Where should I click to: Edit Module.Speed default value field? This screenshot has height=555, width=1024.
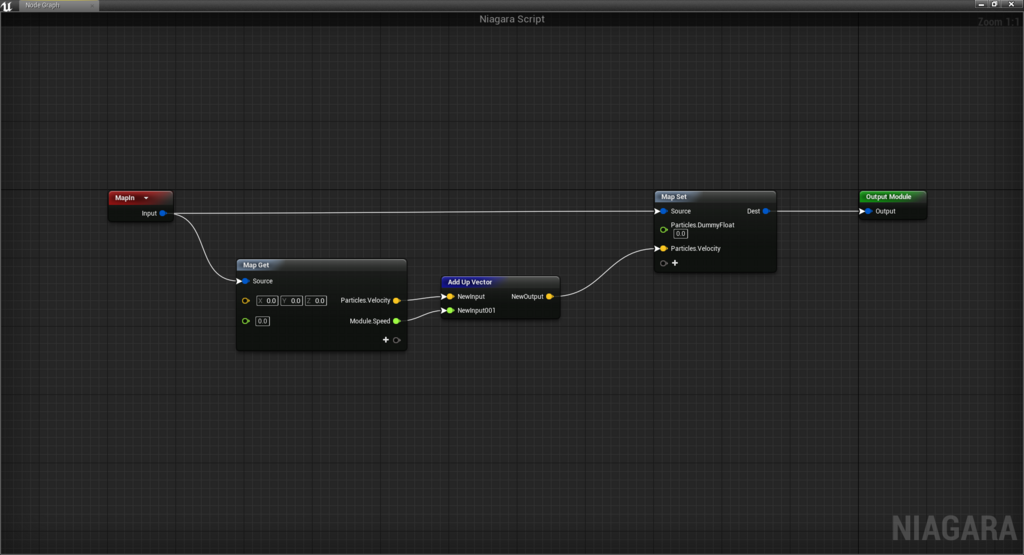tap(263, 321)
